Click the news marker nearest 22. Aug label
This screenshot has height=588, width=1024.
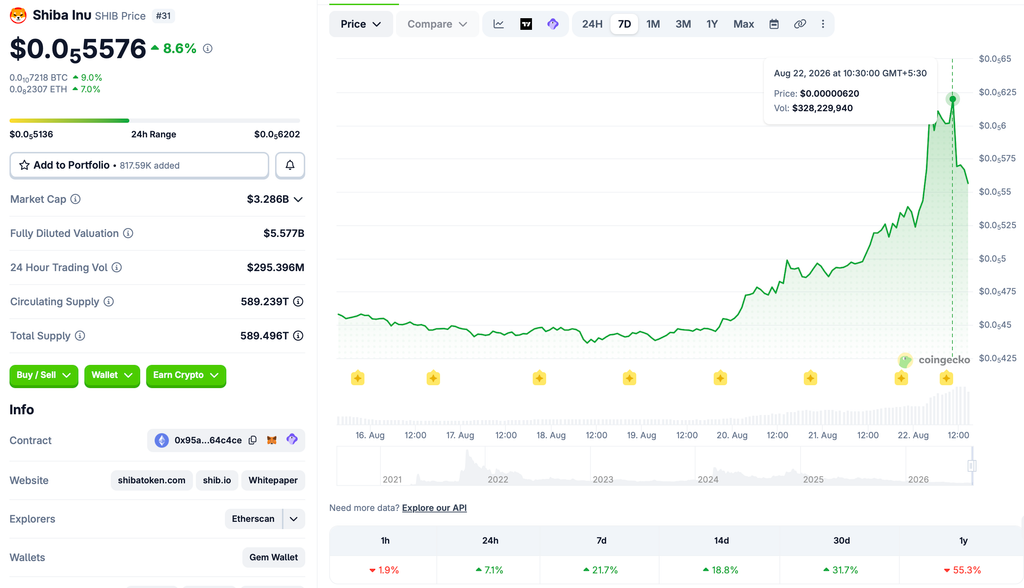pos(901,378)
